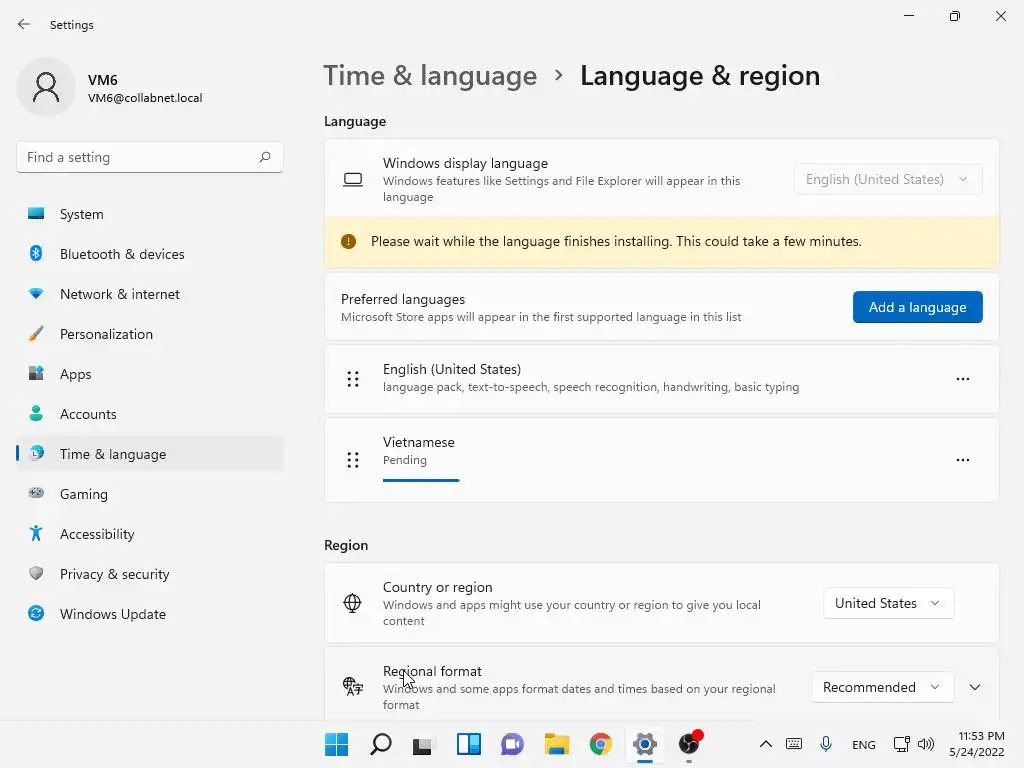Open Privacy & security settings
This screenshot has width=1024, height=768.
[x=150, y=574]
